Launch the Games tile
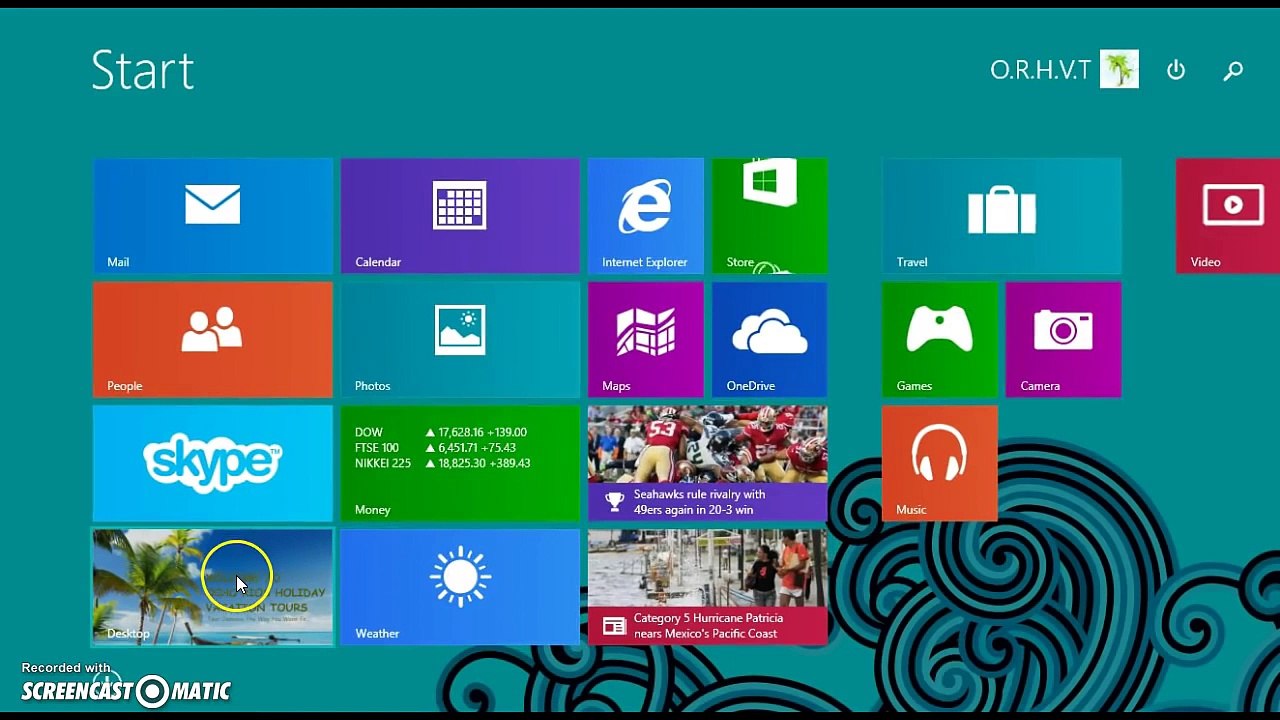 click(940, 340)
